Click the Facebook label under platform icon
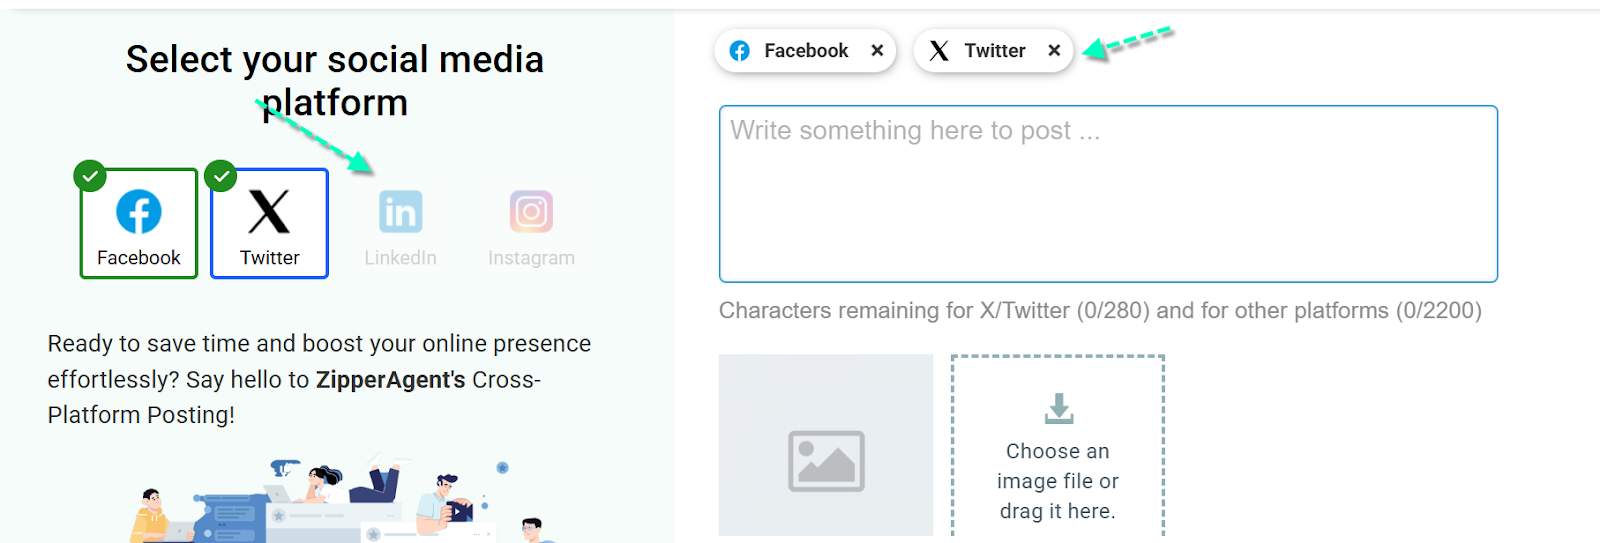Image resolution: width=1600 pixels, height=543 pixels. tap(138, 258)
